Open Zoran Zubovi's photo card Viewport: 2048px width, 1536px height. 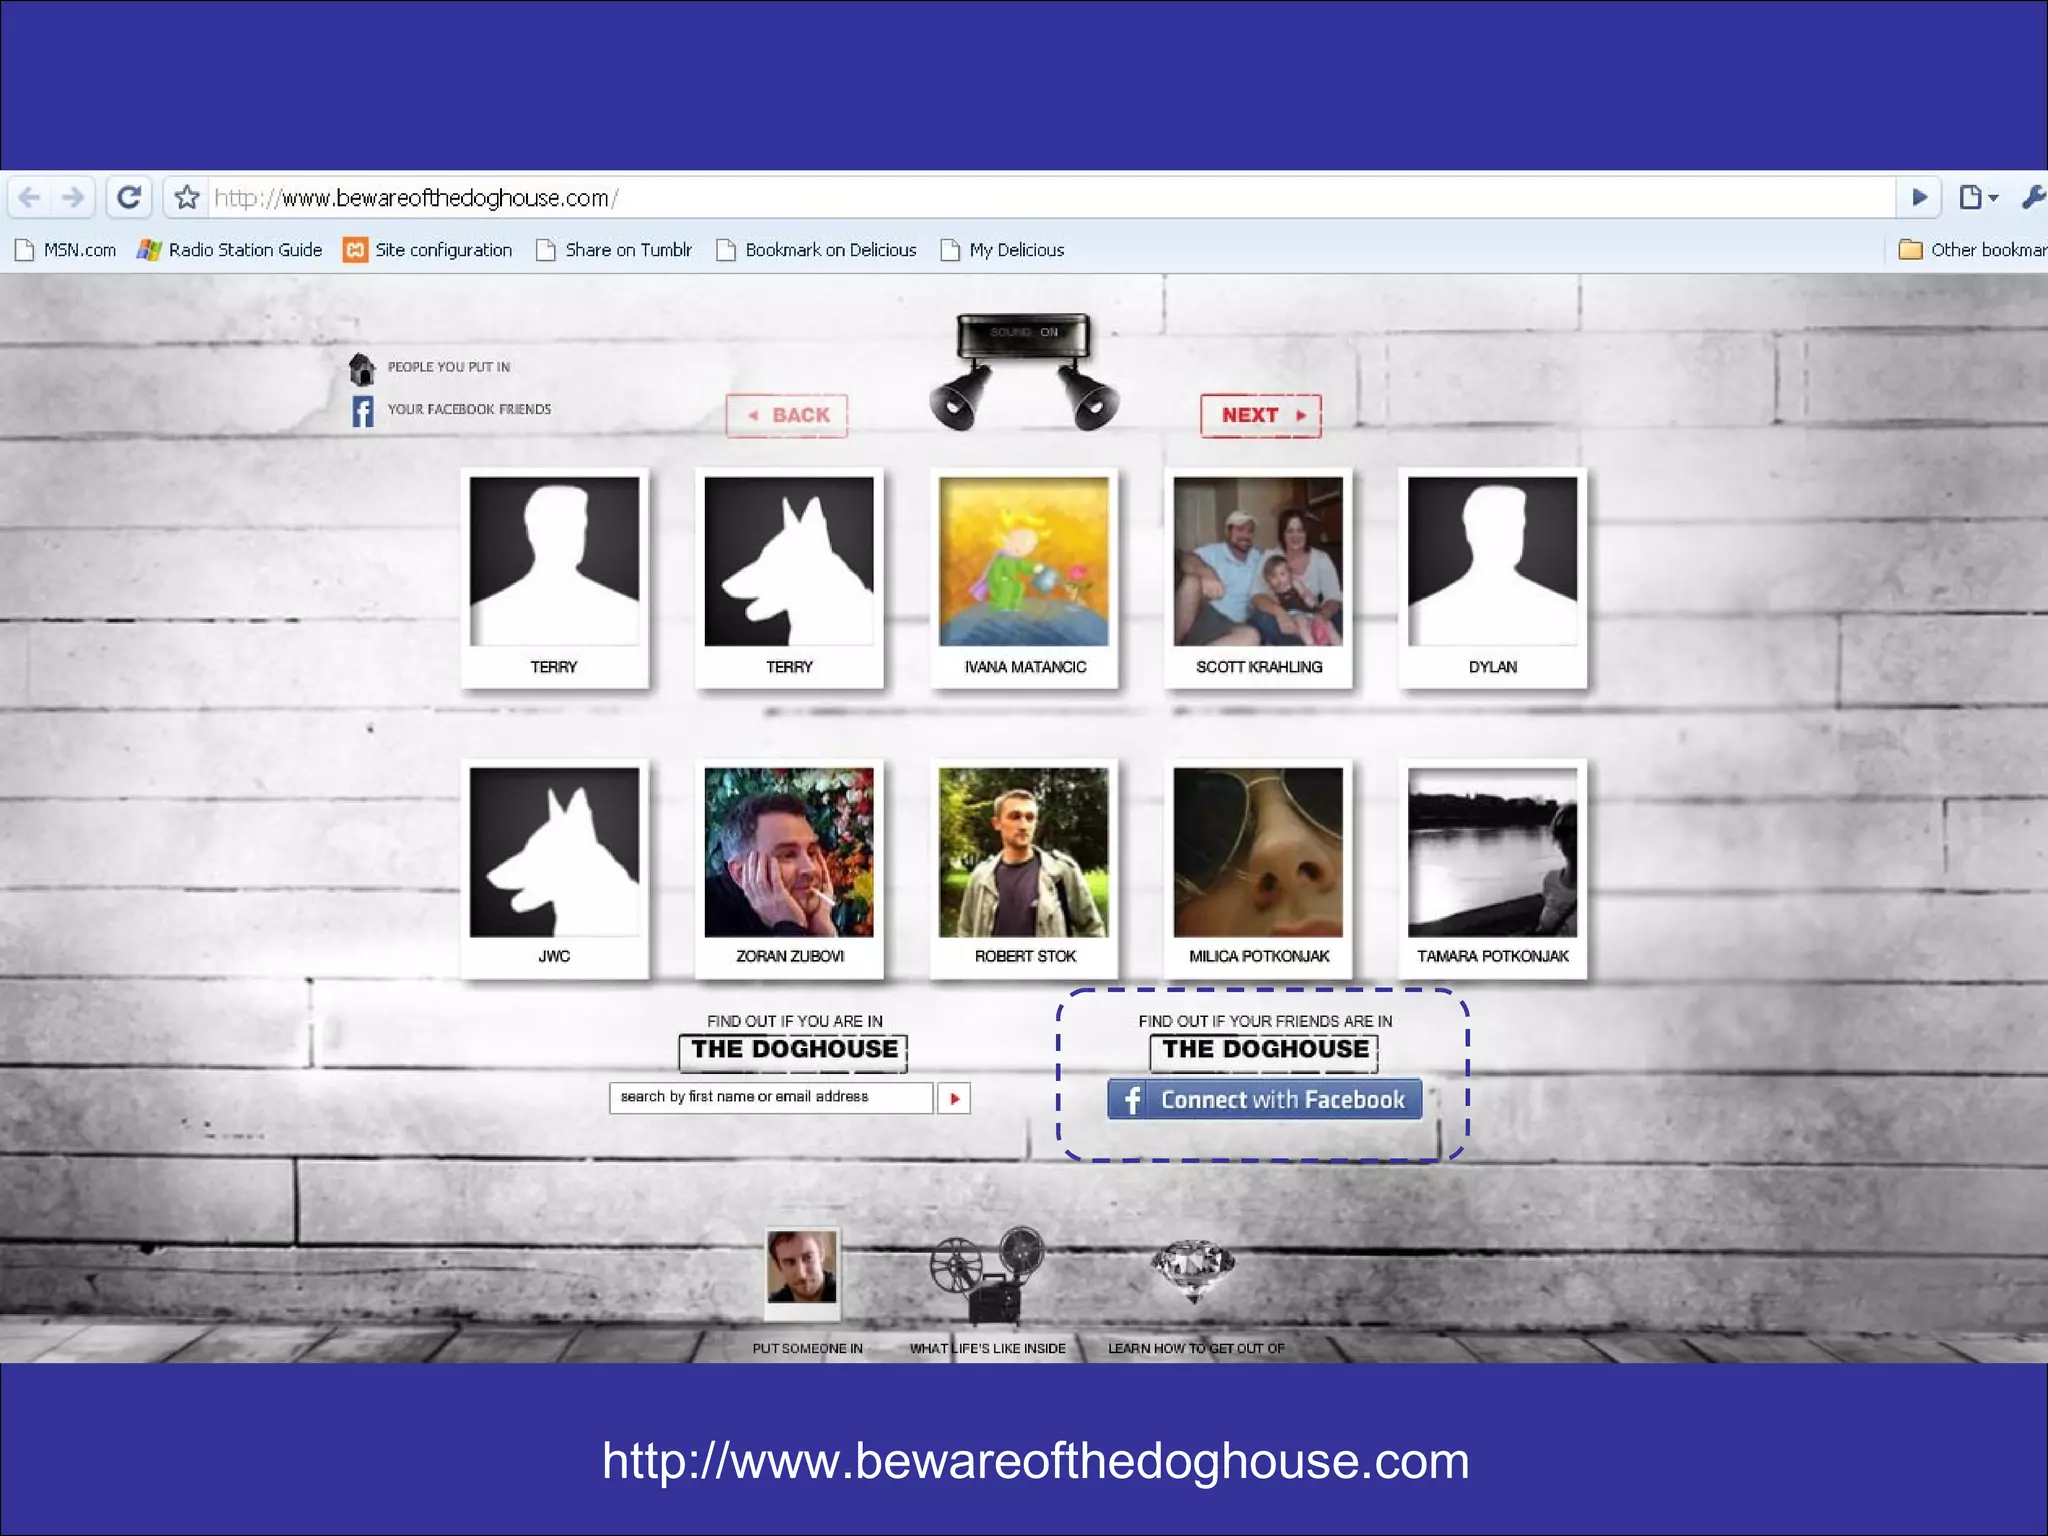pos(789,868)
